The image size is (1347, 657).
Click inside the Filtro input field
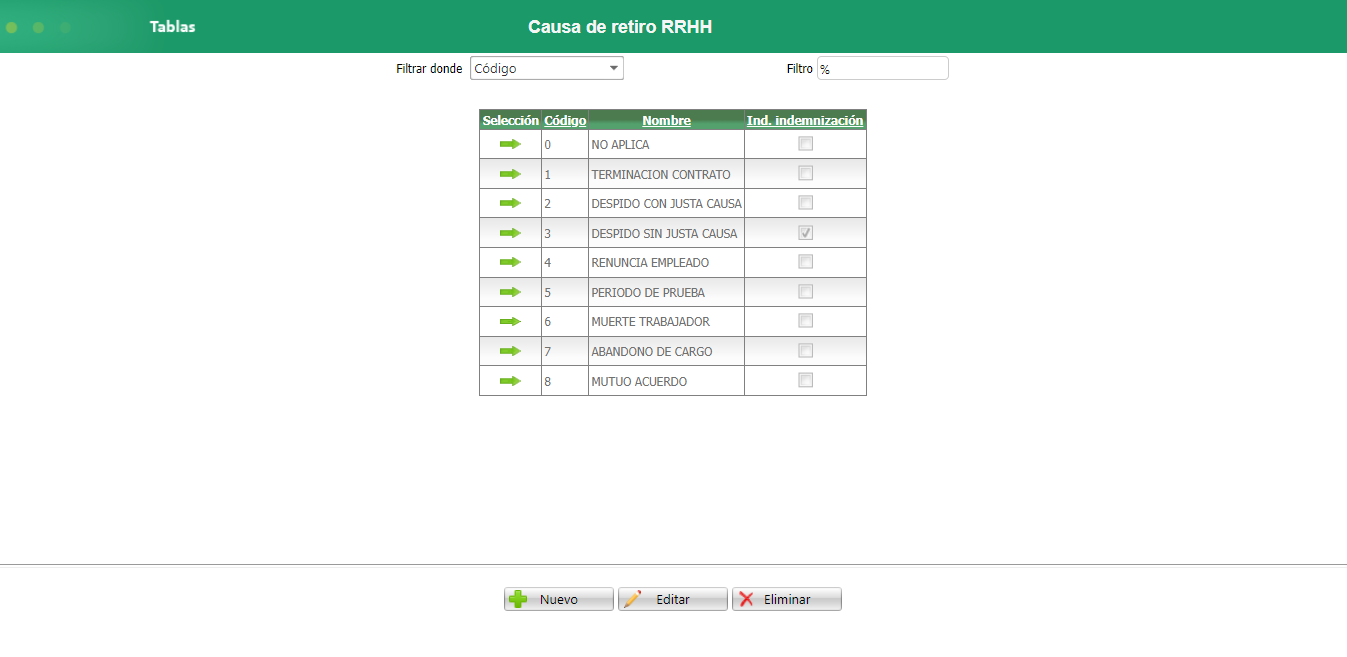click(882, 67)
